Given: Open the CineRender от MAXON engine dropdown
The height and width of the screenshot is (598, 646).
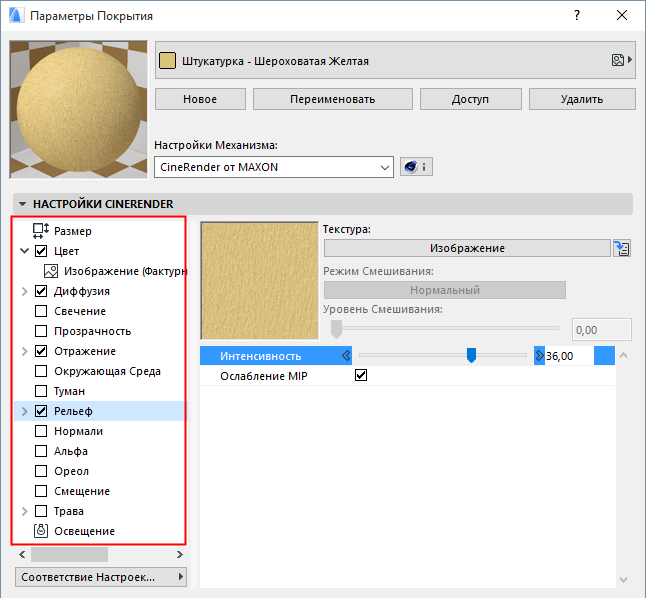Looking at the screenshot, I should pyautogui.click(x=274, y=167).
